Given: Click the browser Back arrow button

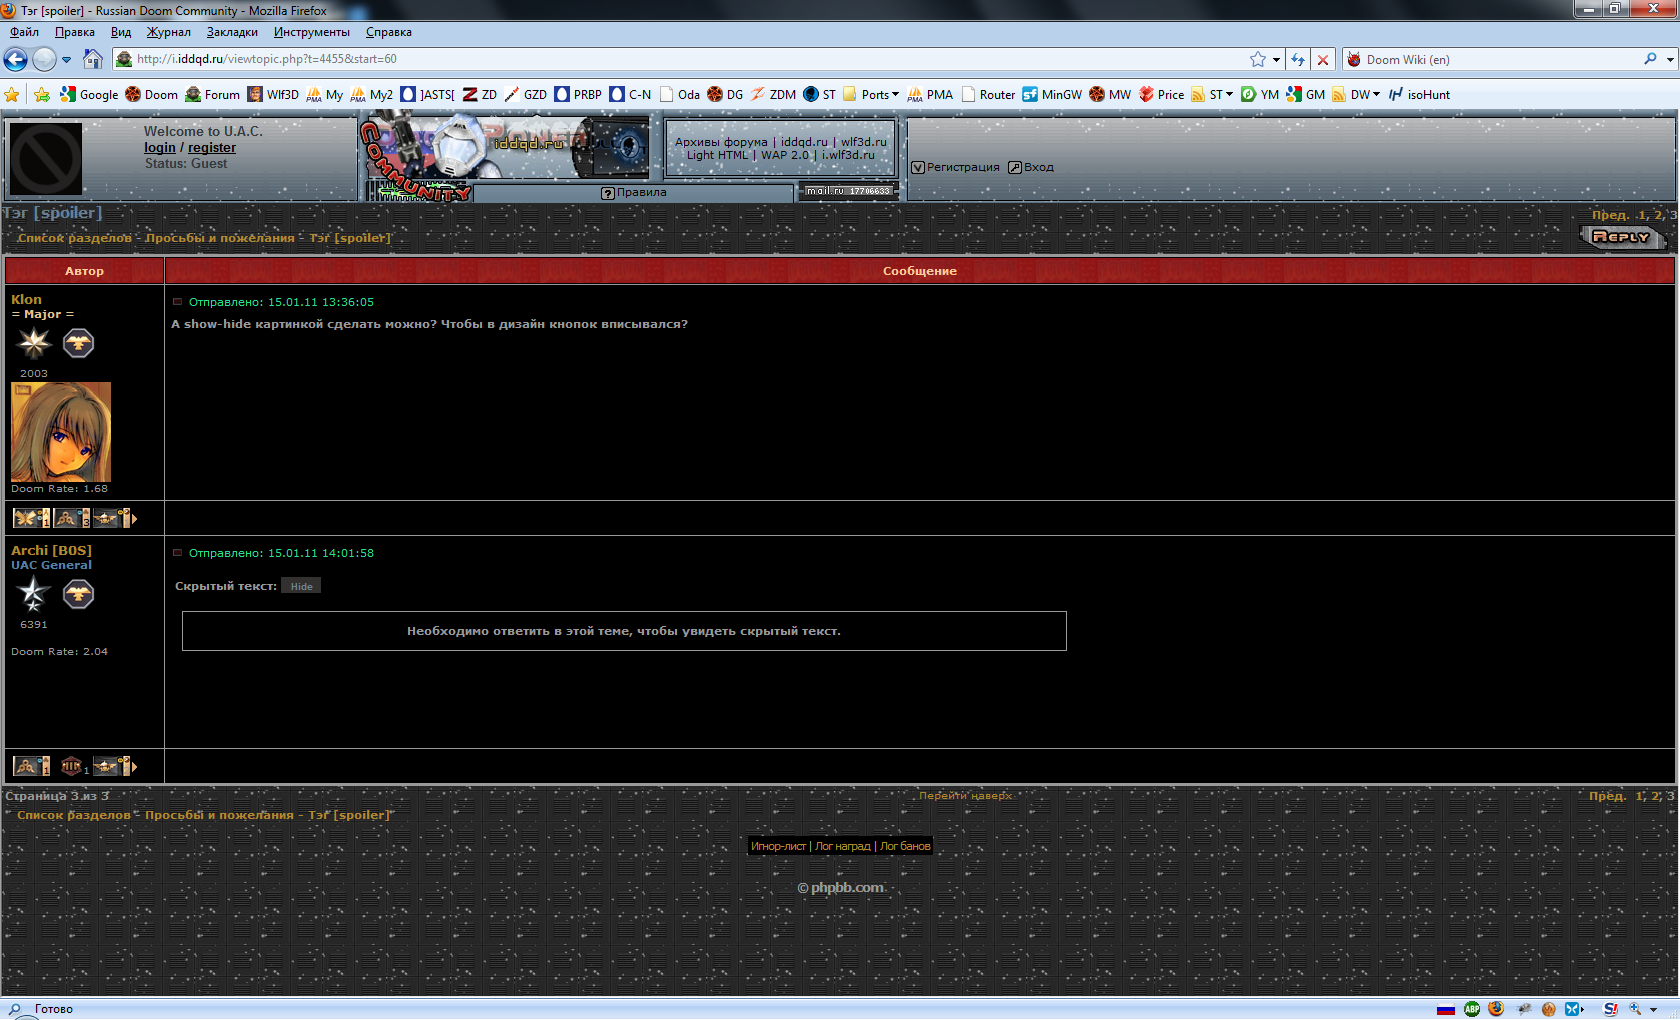Looking at the screenshot, I should click(x=16, y=60).
